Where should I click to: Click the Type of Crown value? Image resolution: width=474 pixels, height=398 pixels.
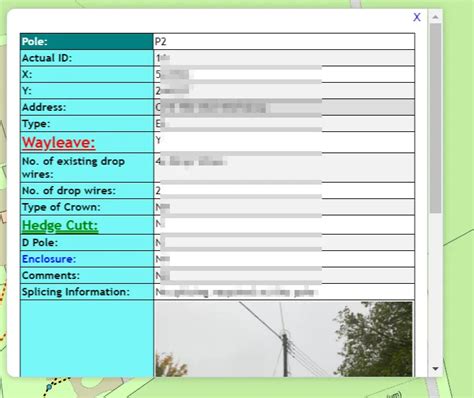[x=284, y=207]
